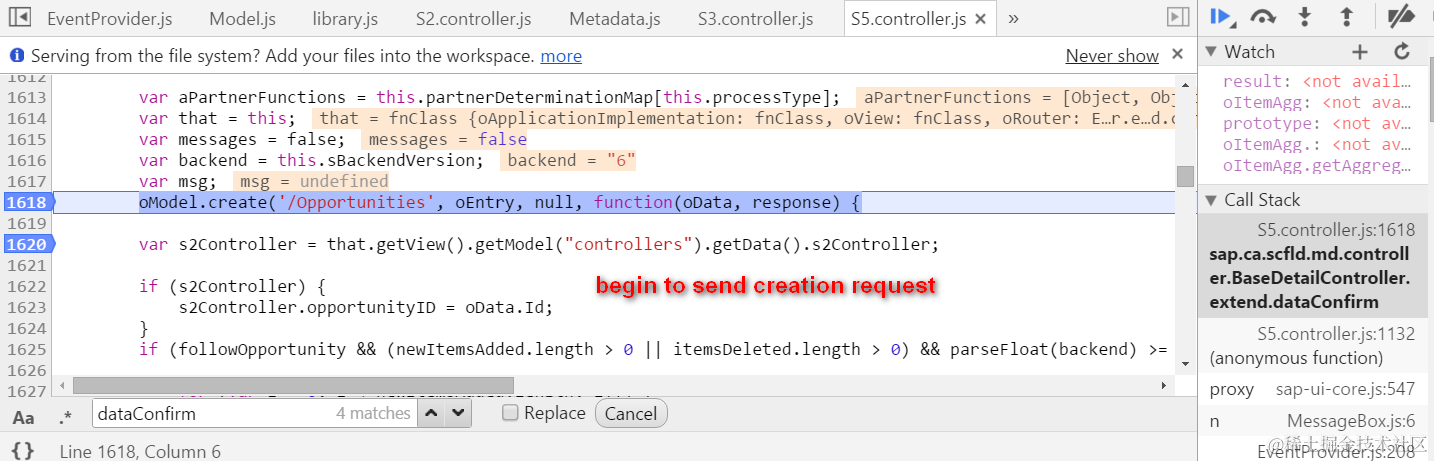Switch to Metadata.js tab

pos(615,19)
